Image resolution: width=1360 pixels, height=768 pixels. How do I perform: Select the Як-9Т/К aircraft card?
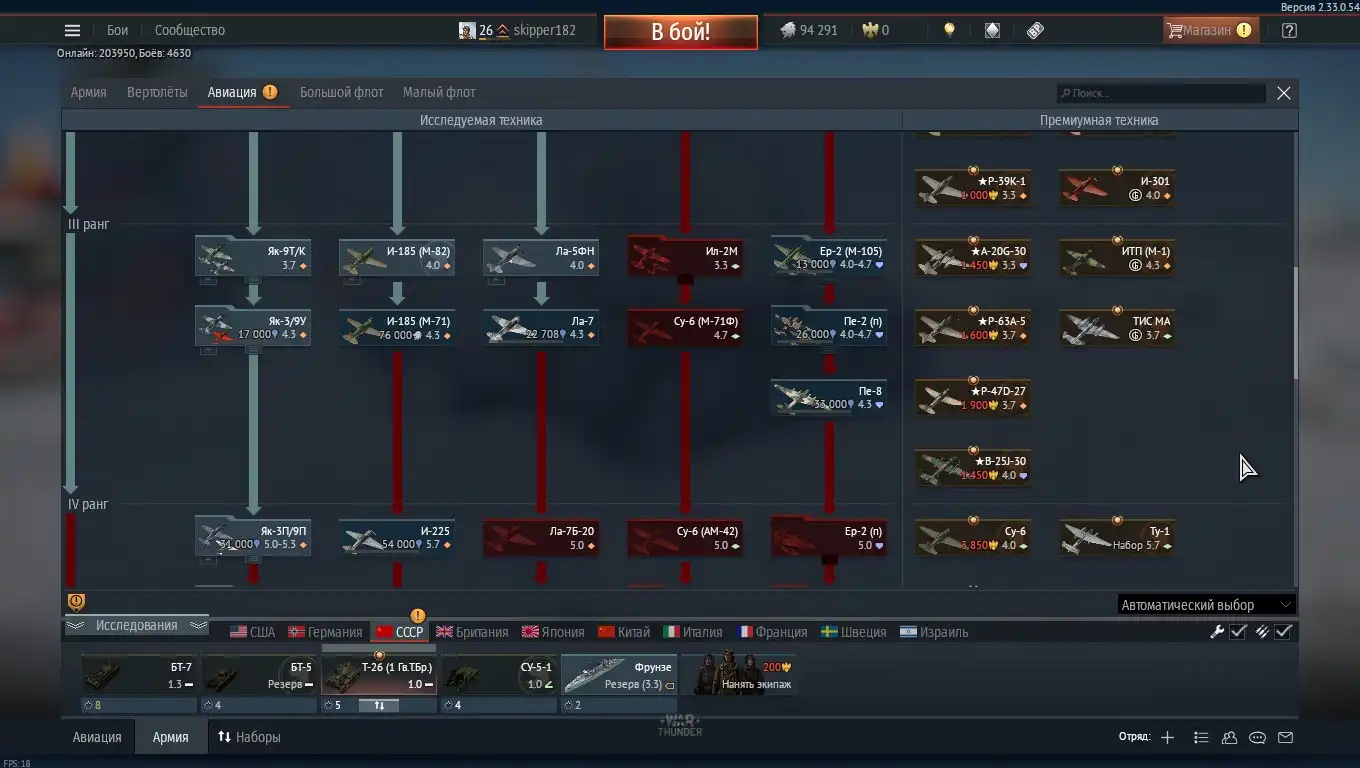point(253,257)
